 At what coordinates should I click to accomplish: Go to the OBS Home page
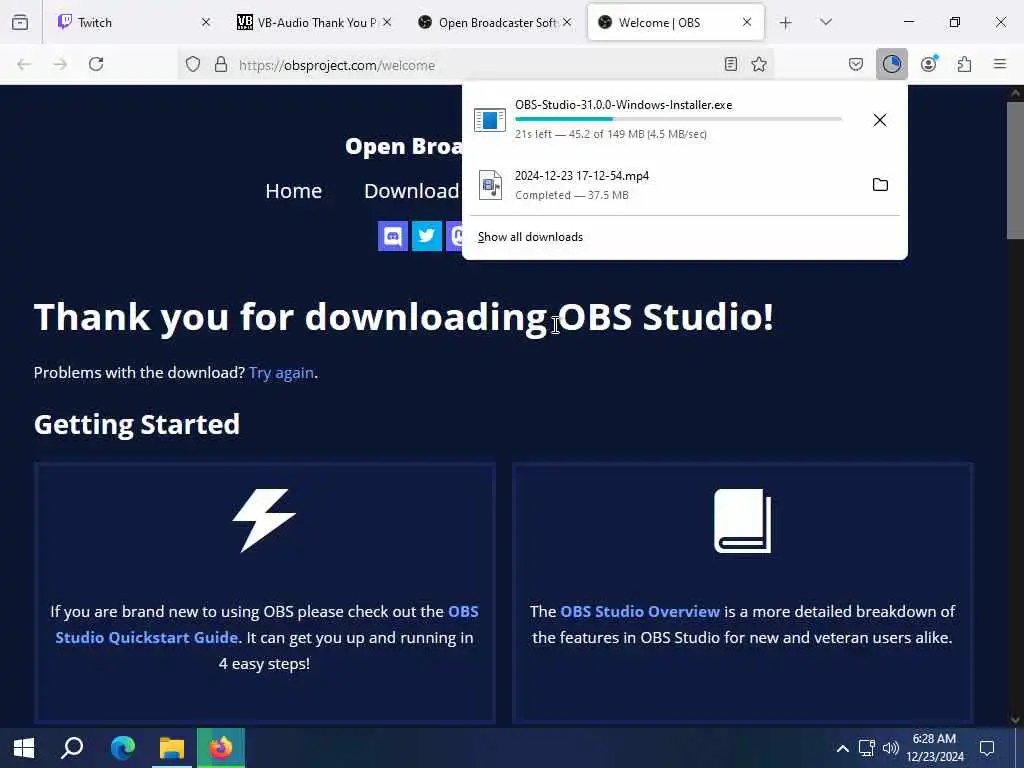click(x=294, y=191)
